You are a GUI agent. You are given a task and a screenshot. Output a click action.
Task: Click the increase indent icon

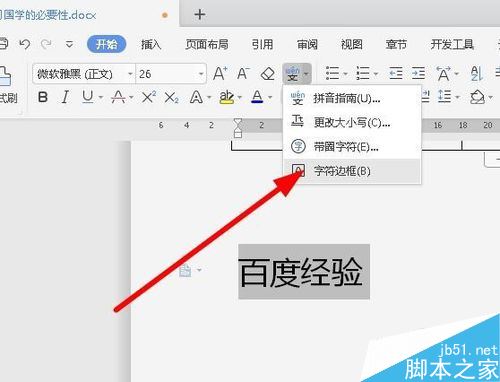(418, 73)
